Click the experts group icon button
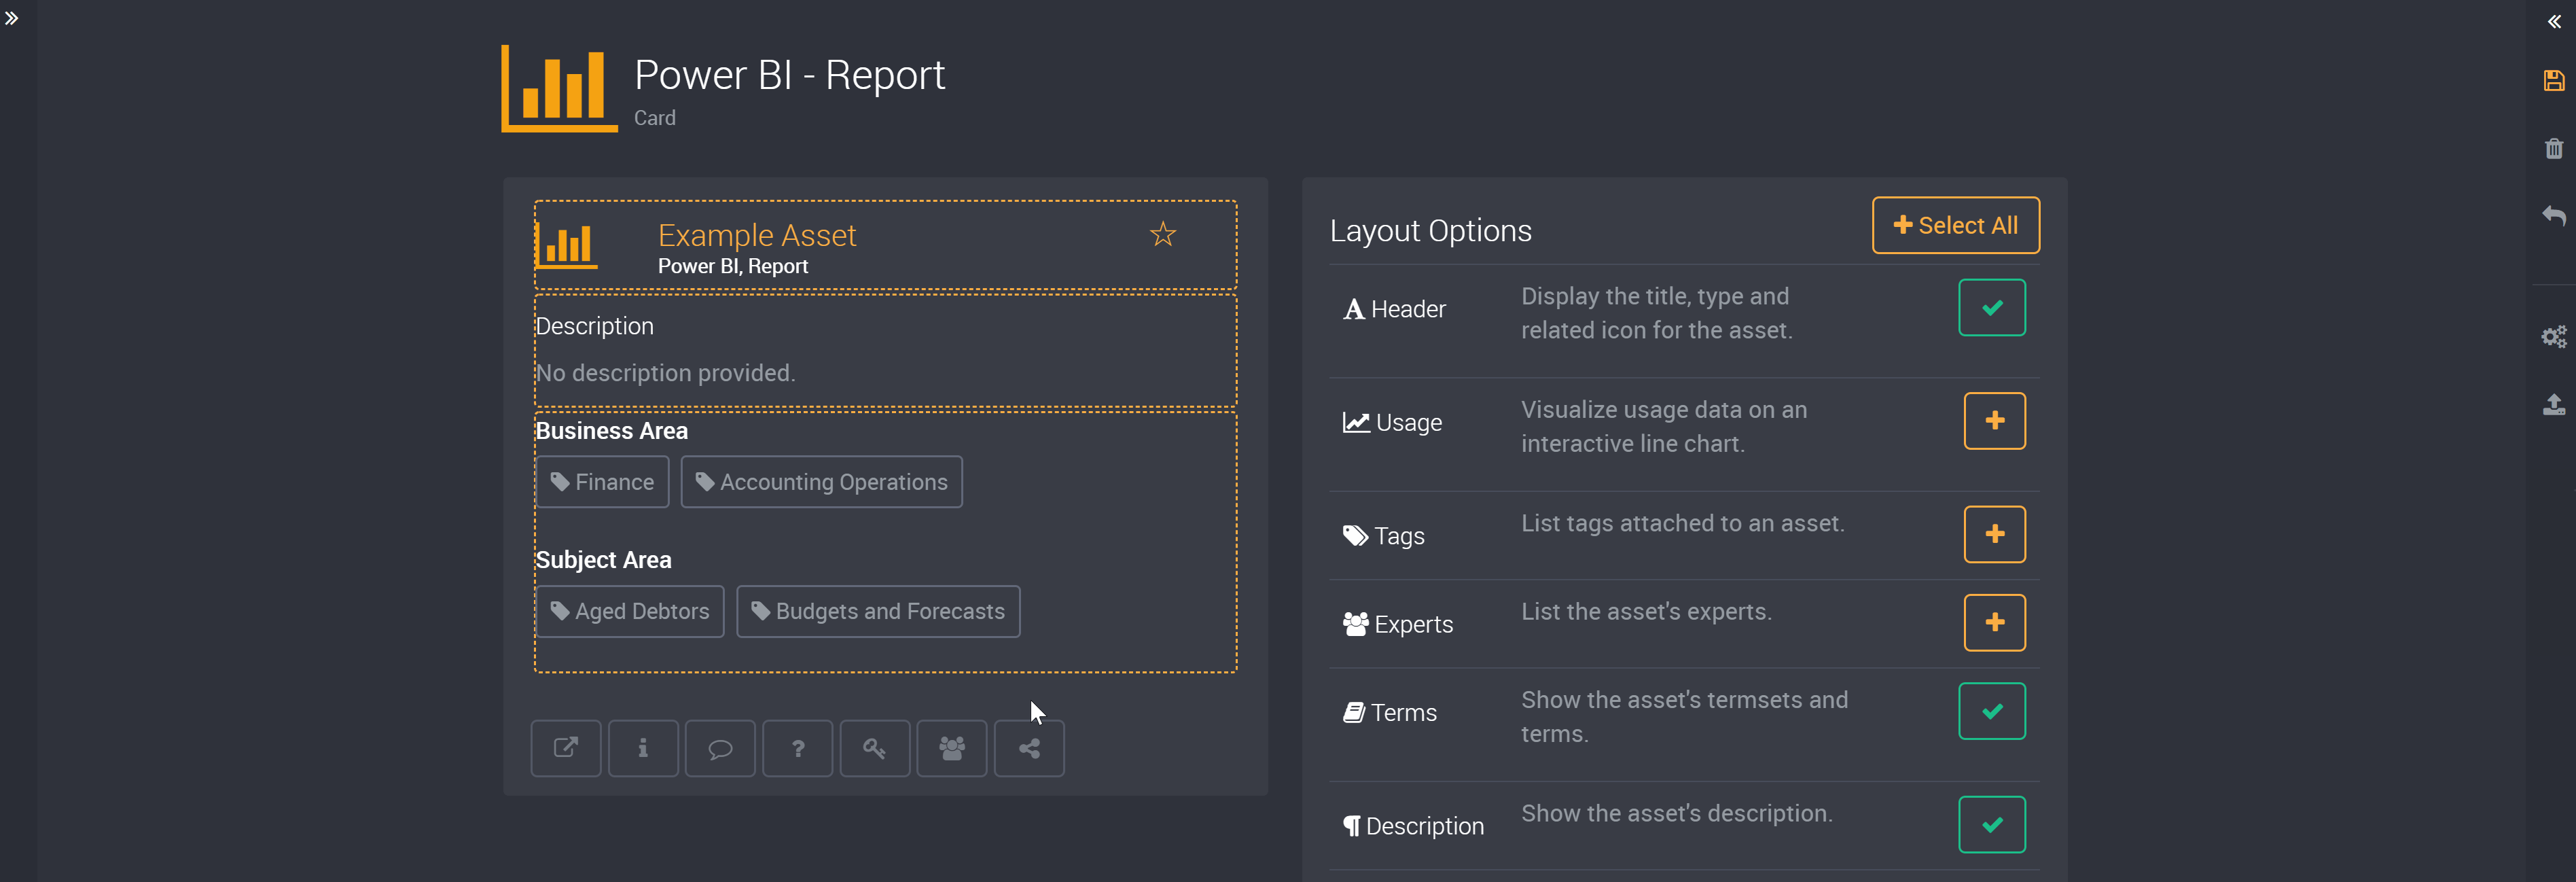 click(x=952, y=748)
